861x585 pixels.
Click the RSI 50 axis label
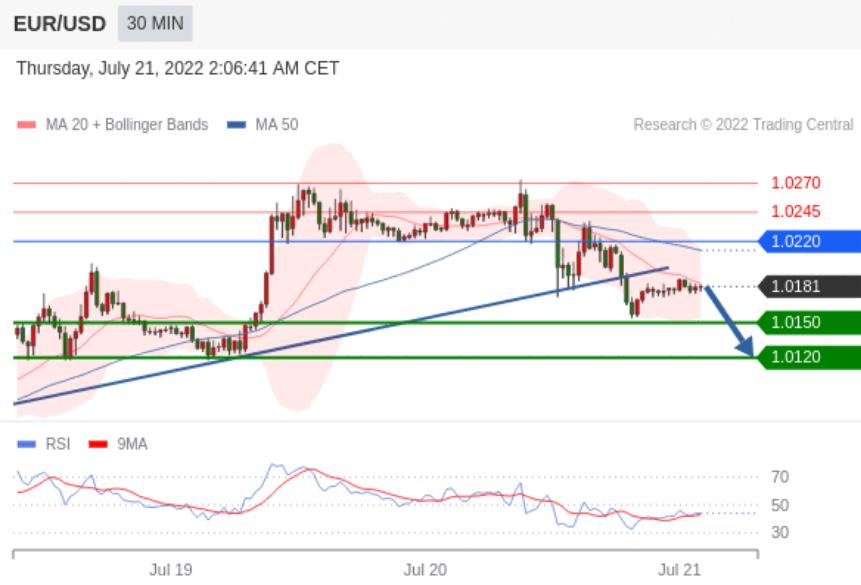(780, 505)
